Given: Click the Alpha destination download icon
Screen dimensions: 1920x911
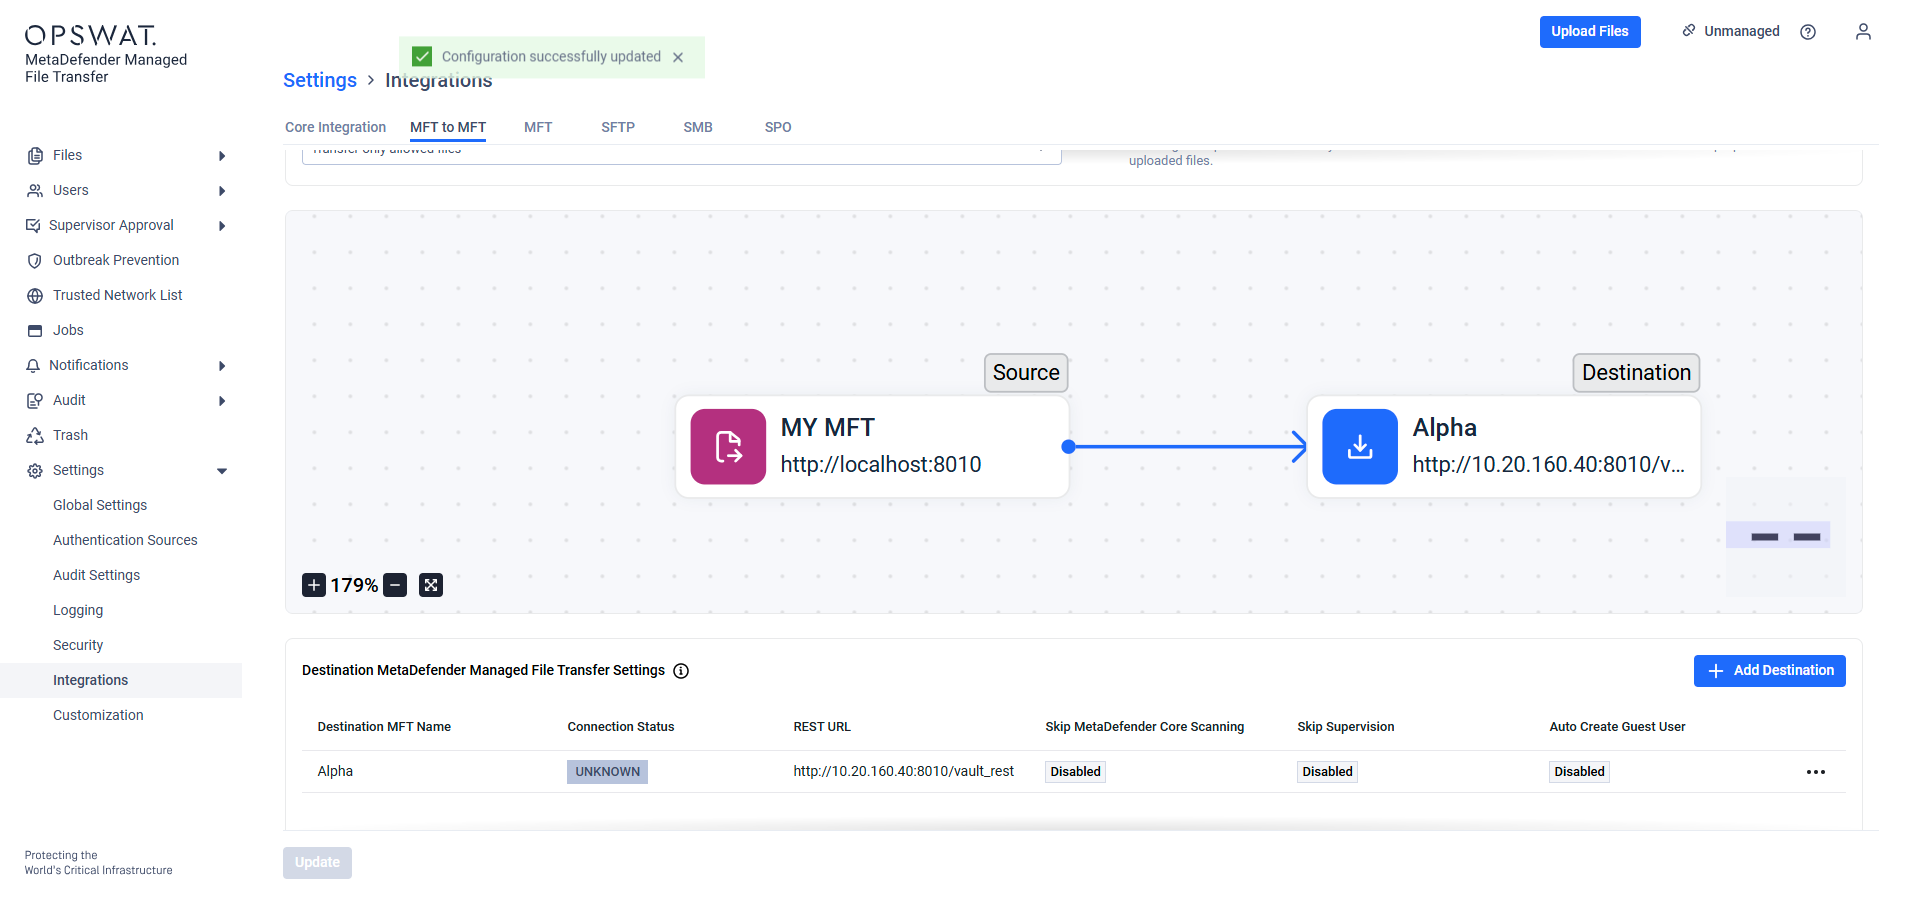Looking at the screenshot, I should 1360,447.
